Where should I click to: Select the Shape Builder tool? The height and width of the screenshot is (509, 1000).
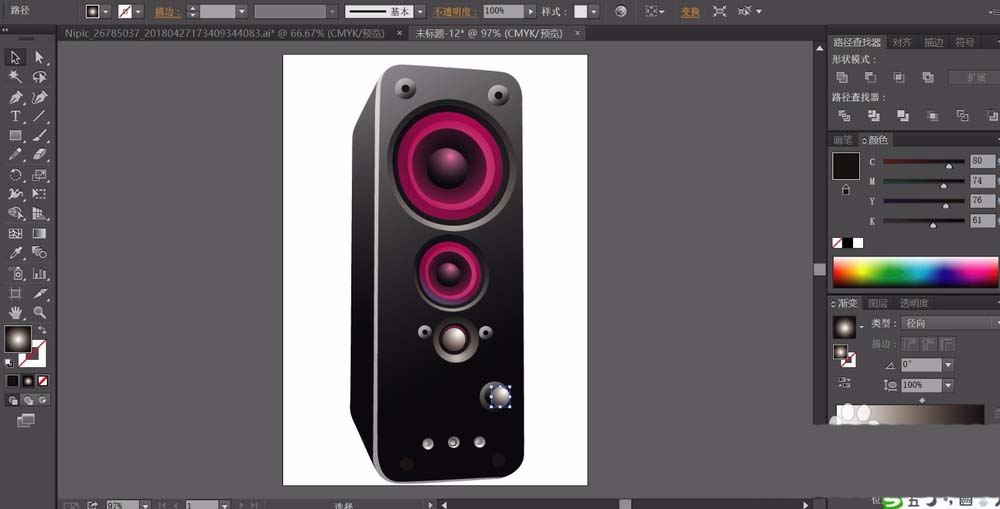coord(15,214)
